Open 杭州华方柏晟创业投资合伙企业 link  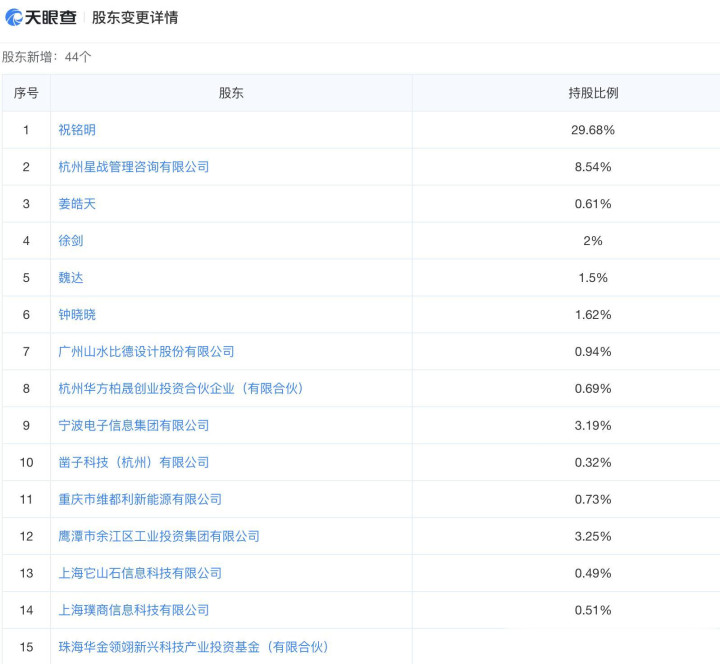pos(180,388)
